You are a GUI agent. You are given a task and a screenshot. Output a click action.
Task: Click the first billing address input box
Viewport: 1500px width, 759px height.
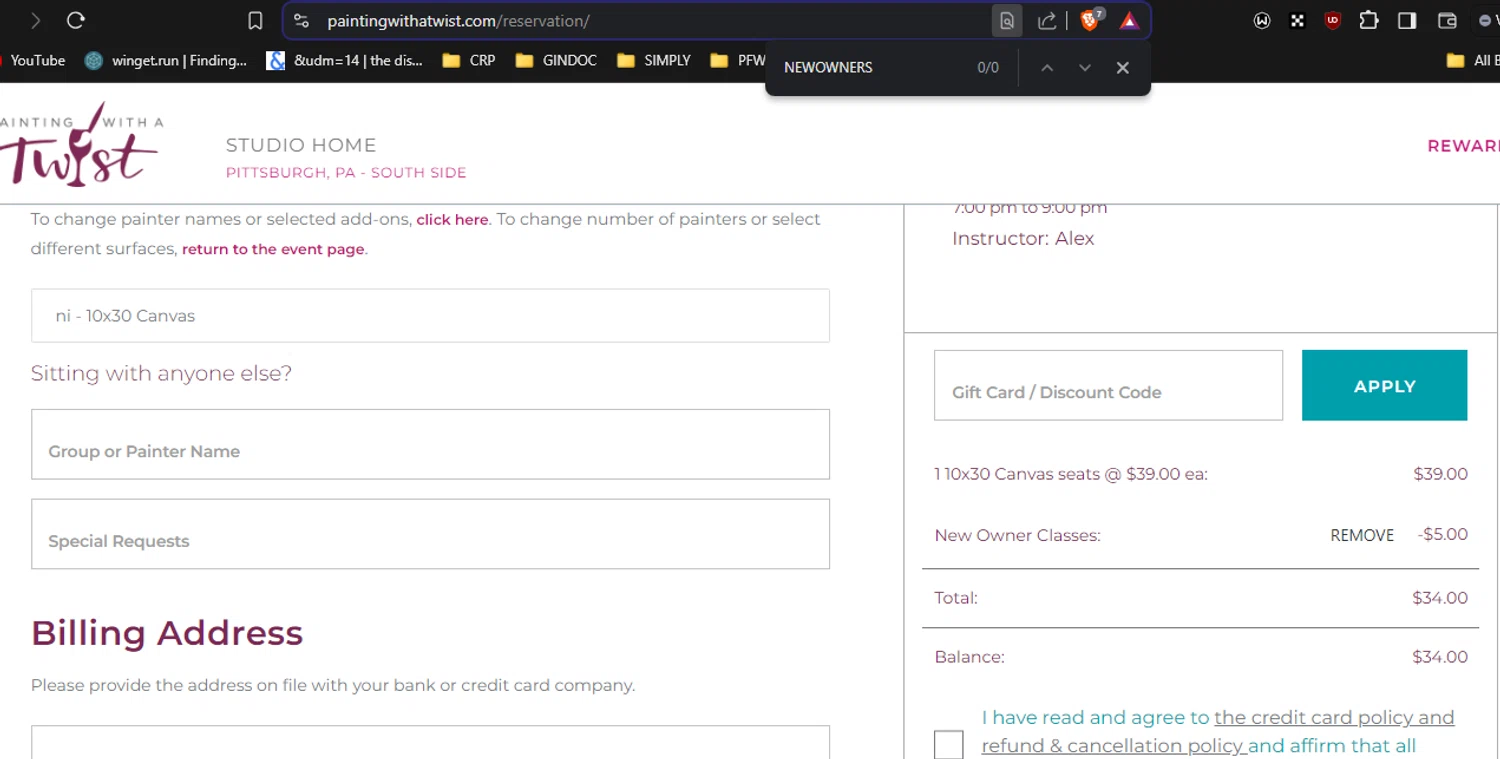[x=430, y=742]
